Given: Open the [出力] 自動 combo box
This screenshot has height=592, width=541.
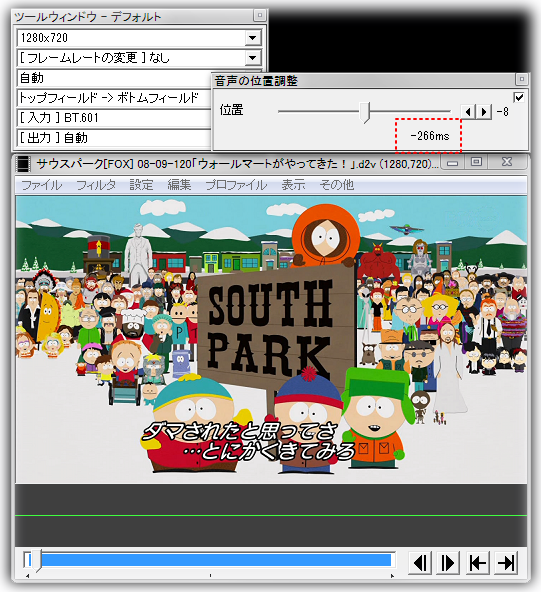Looking at the screenshot, I should coord(114,138).
